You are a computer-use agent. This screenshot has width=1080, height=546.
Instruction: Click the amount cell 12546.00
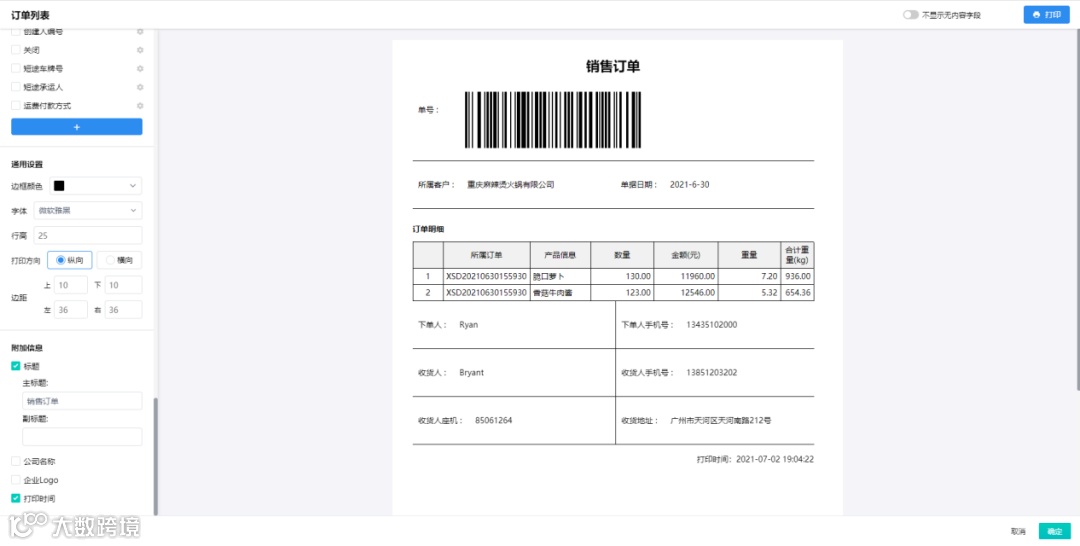[x=685, y=293]
